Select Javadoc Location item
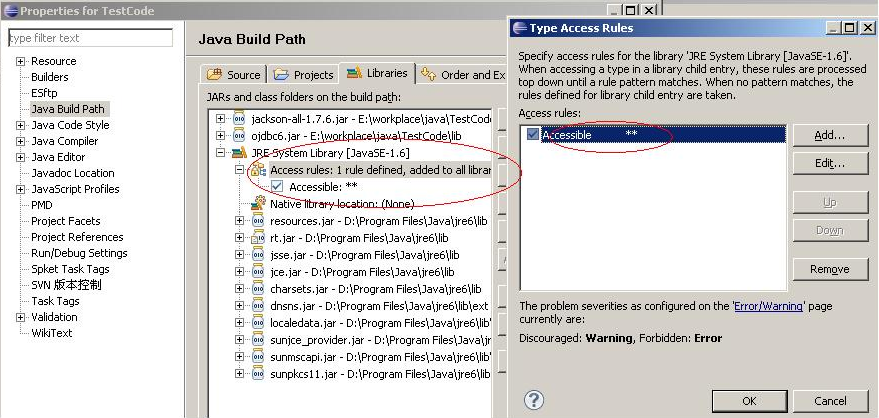 [x=72, y=173]
